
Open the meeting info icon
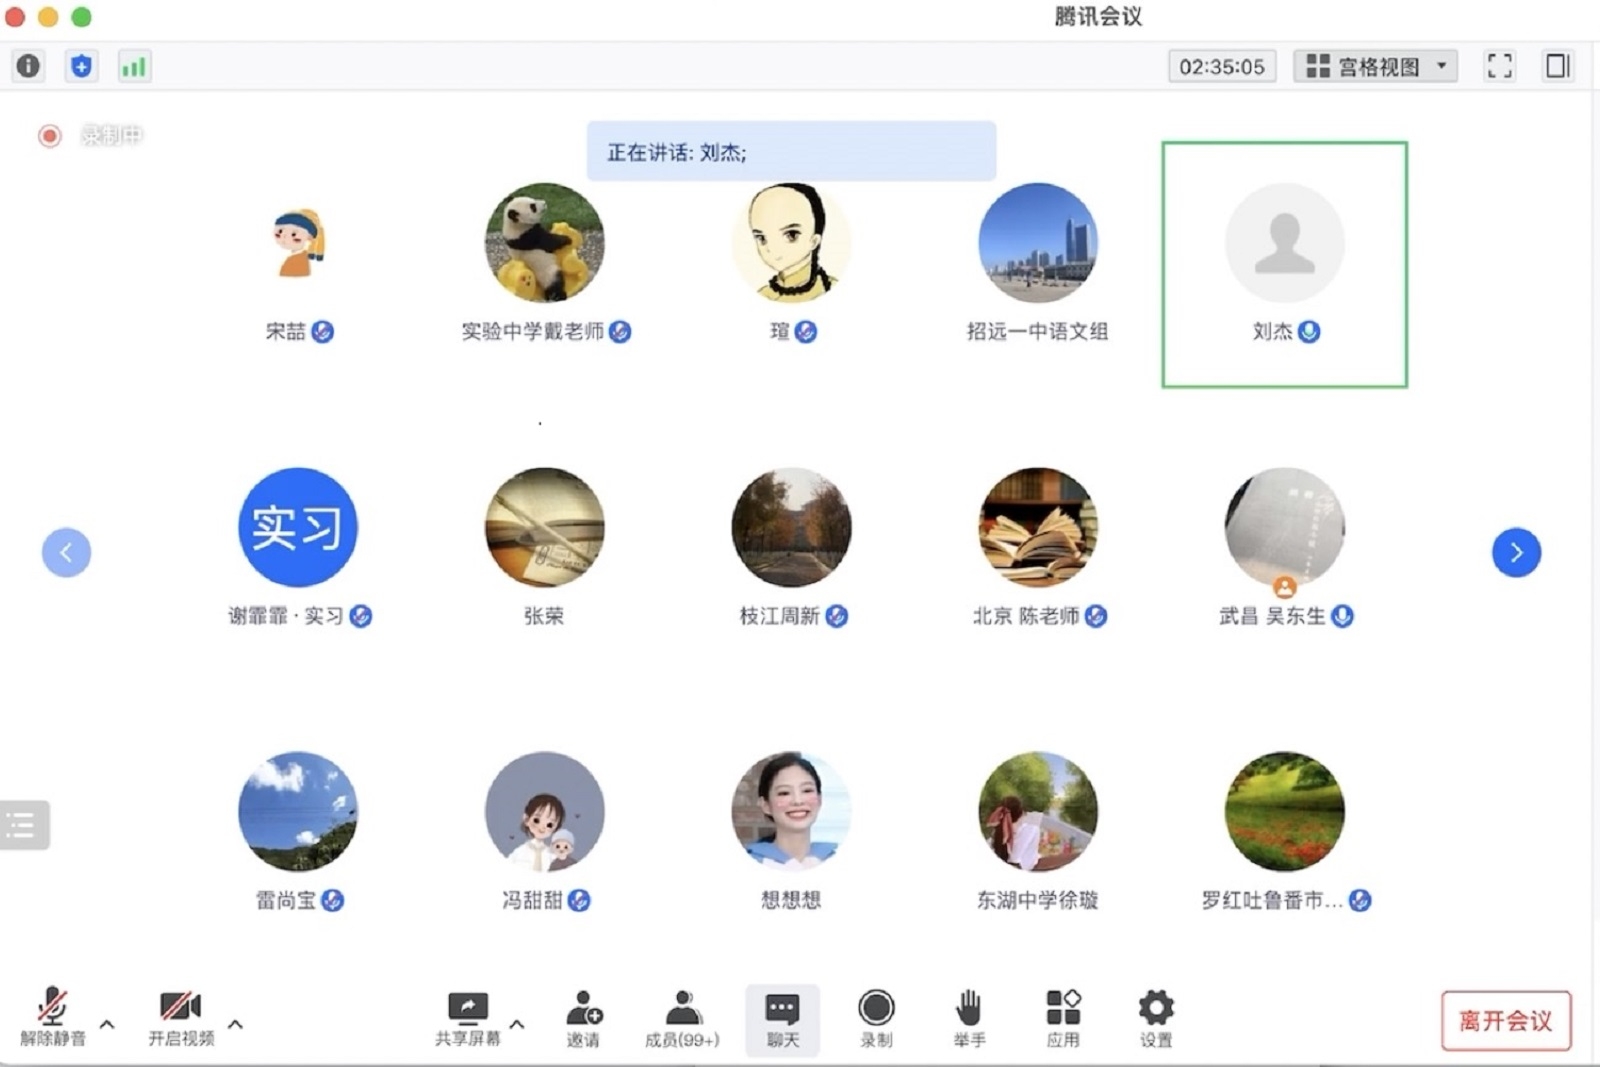(x=28, y=66)
